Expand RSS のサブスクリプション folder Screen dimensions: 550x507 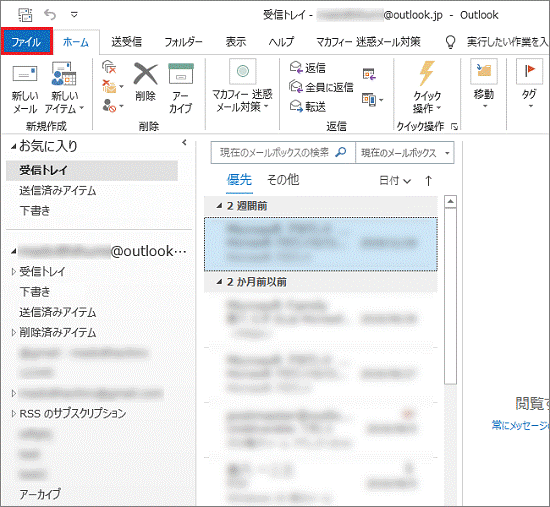pos(13,413)
